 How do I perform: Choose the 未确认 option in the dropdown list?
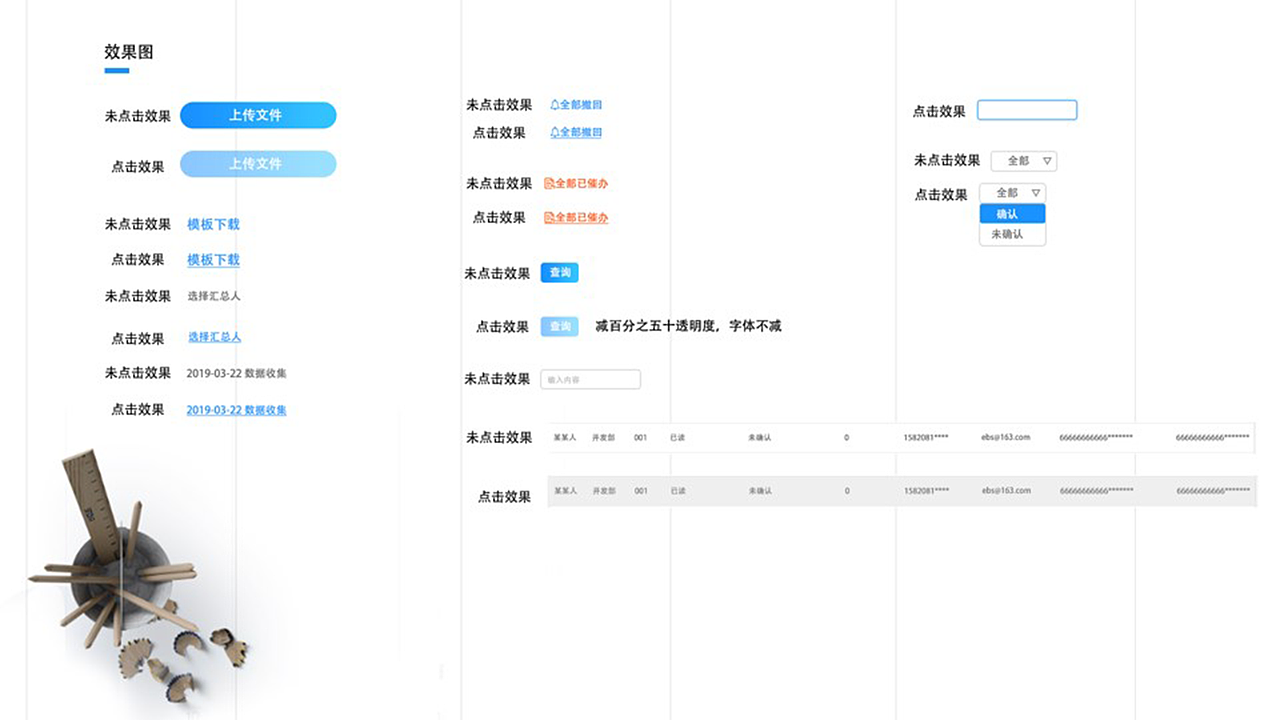point(1013,234)
